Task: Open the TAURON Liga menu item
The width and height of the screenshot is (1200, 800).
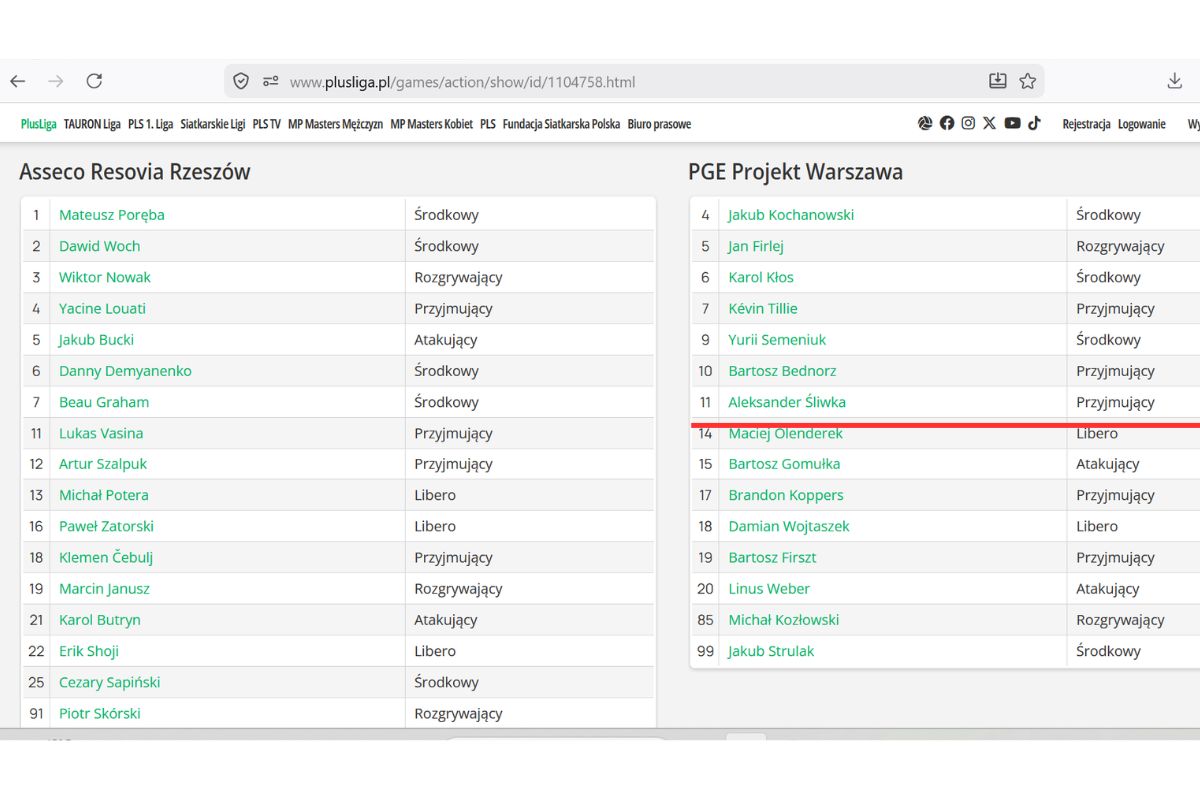Action: 92,124
